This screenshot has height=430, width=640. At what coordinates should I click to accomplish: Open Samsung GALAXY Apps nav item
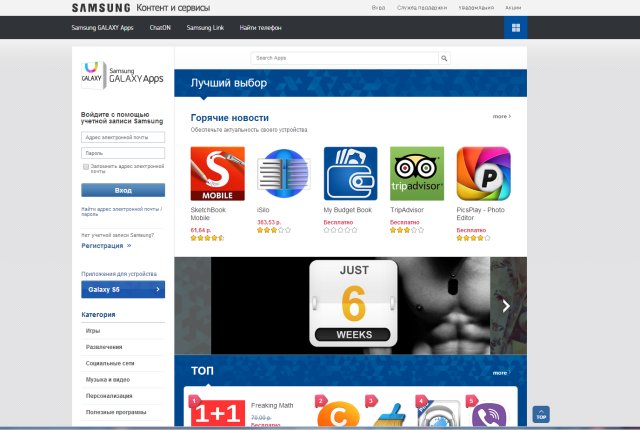click(x=102, y=28)
